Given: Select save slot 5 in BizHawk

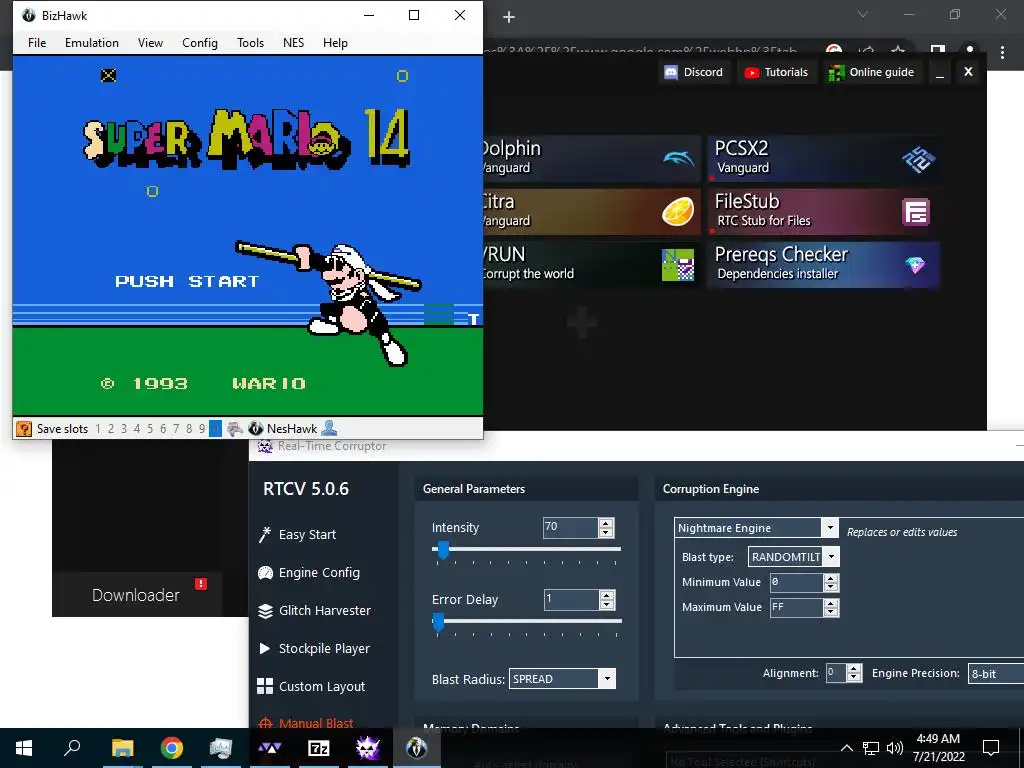Looking at the screenshot, I should pos(150,428).
